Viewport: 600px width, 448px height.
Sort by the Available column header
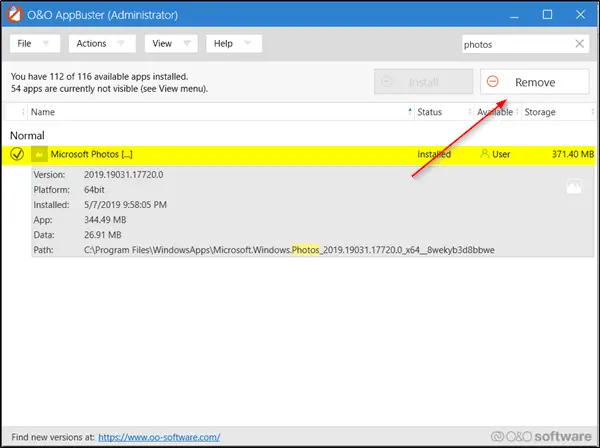coord(497,112)
